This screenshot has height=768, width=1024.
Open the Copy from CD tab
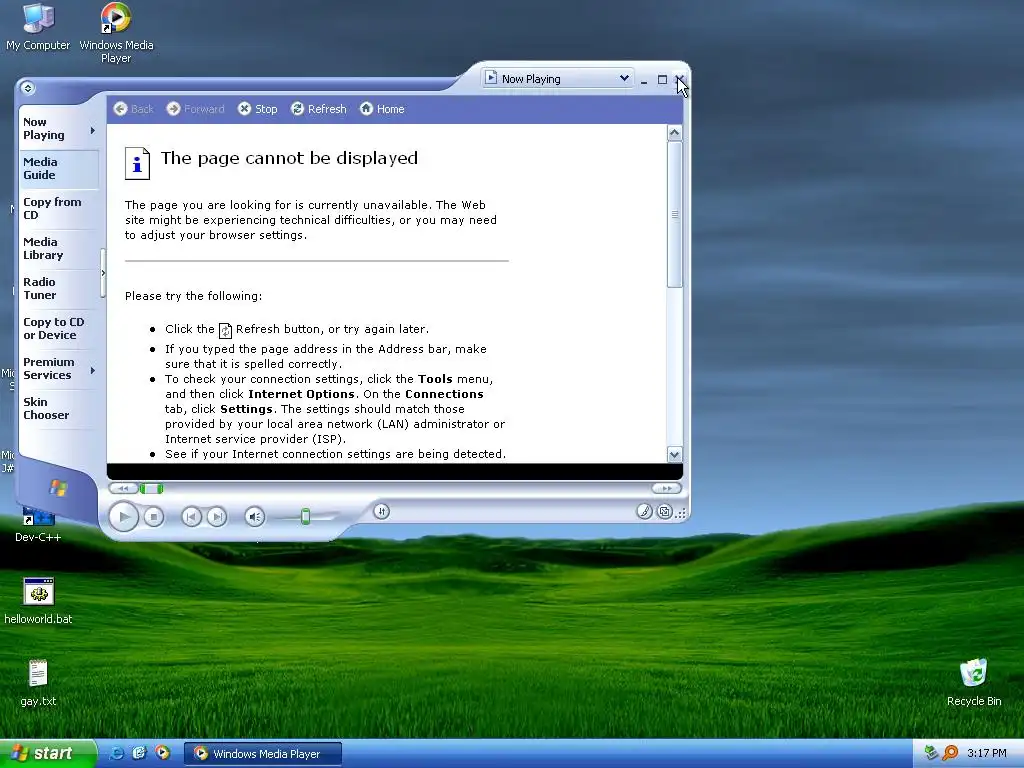coord(59,208)
